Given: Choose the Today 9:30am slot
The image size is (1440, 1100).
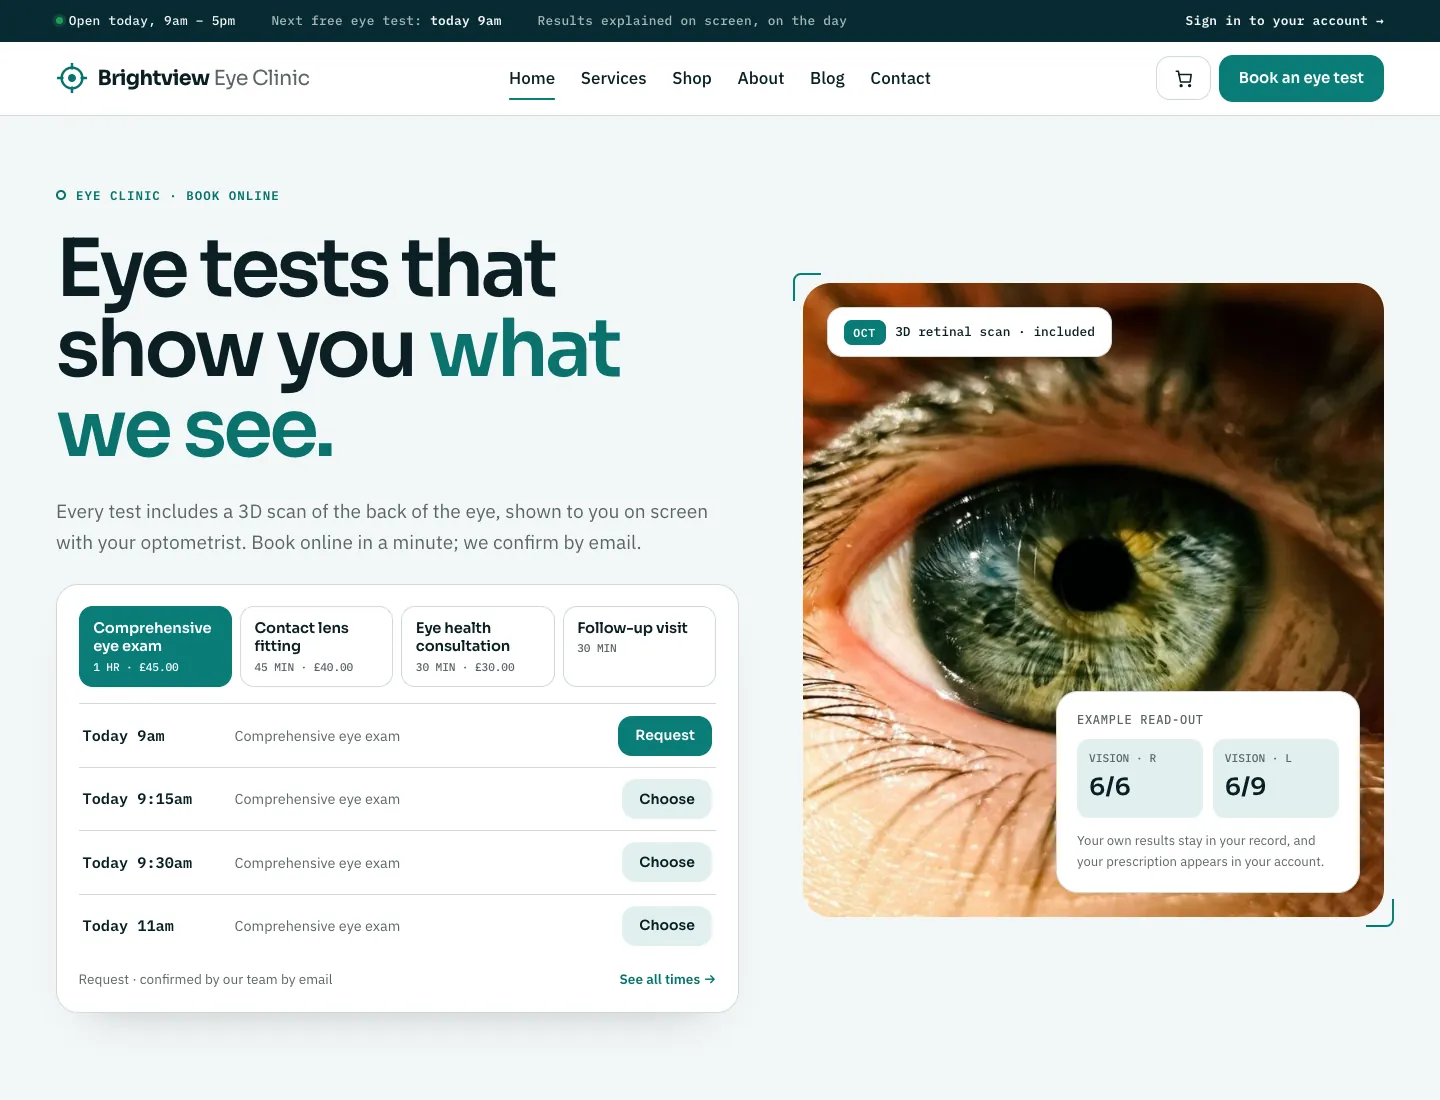Looking at the screenshot, I should [667, 862].
